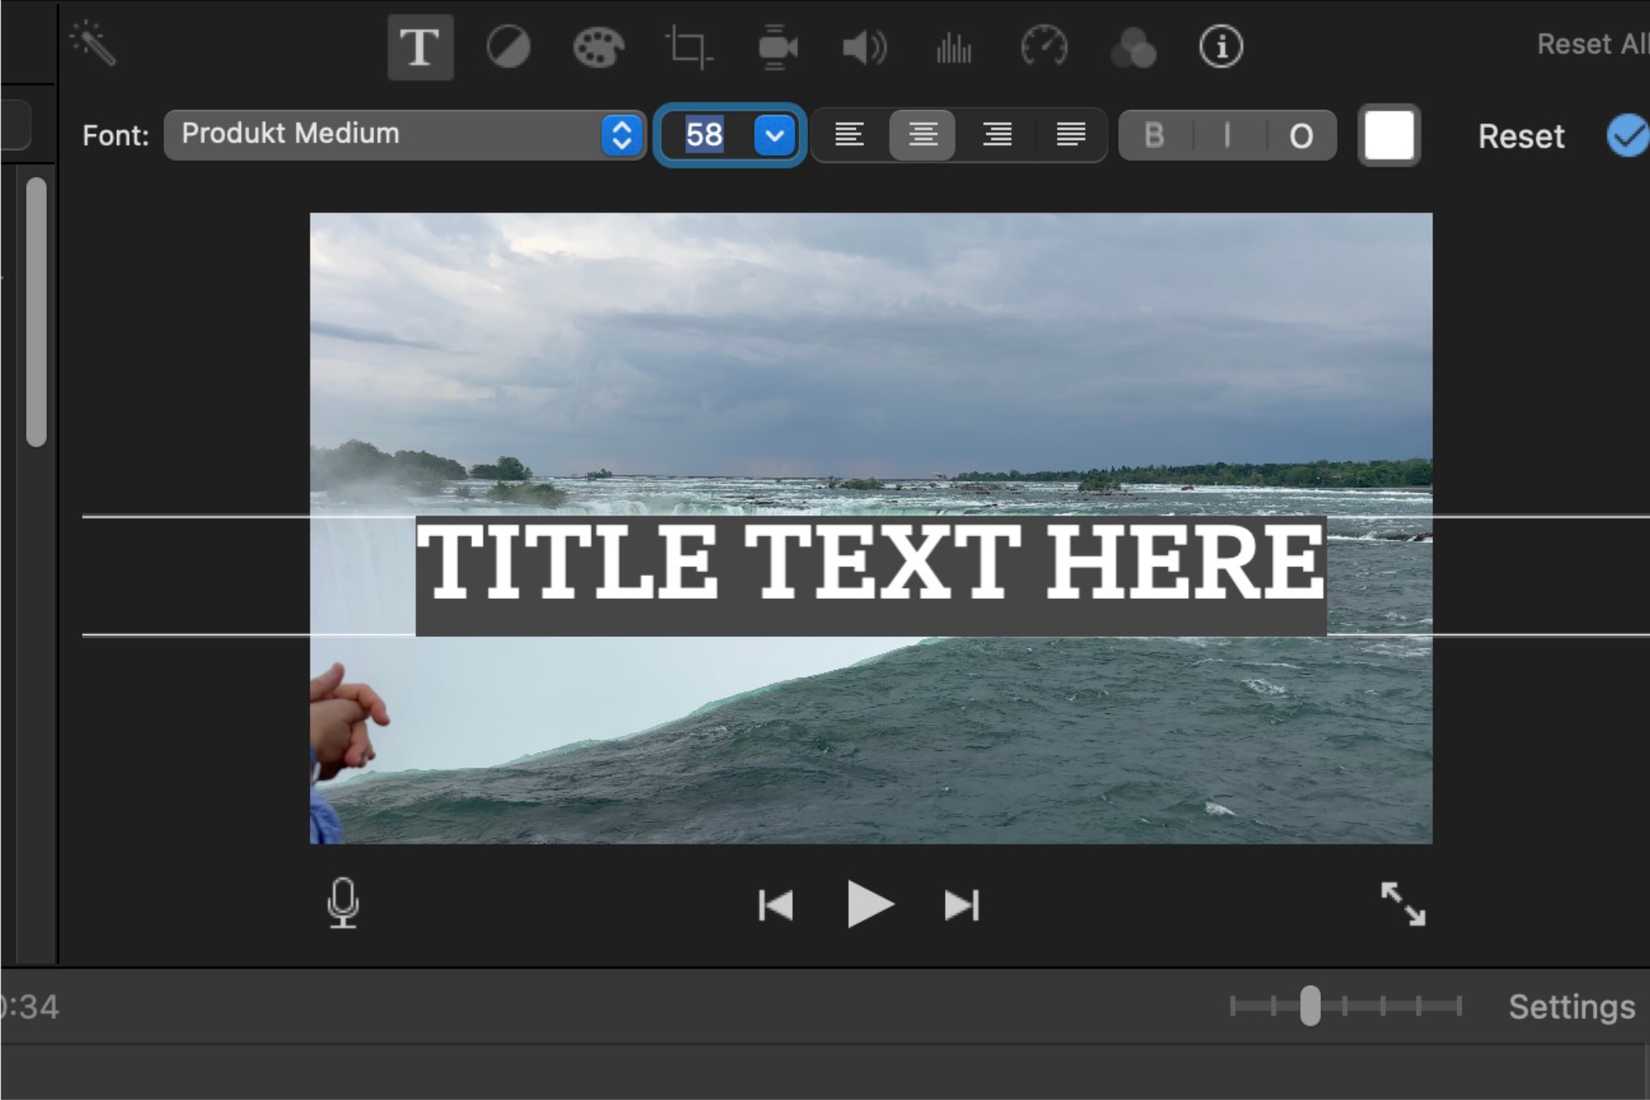The image size is (1650, 1100).
Task: Open the timeline Settings menu
Action: click(1572, 1006)
